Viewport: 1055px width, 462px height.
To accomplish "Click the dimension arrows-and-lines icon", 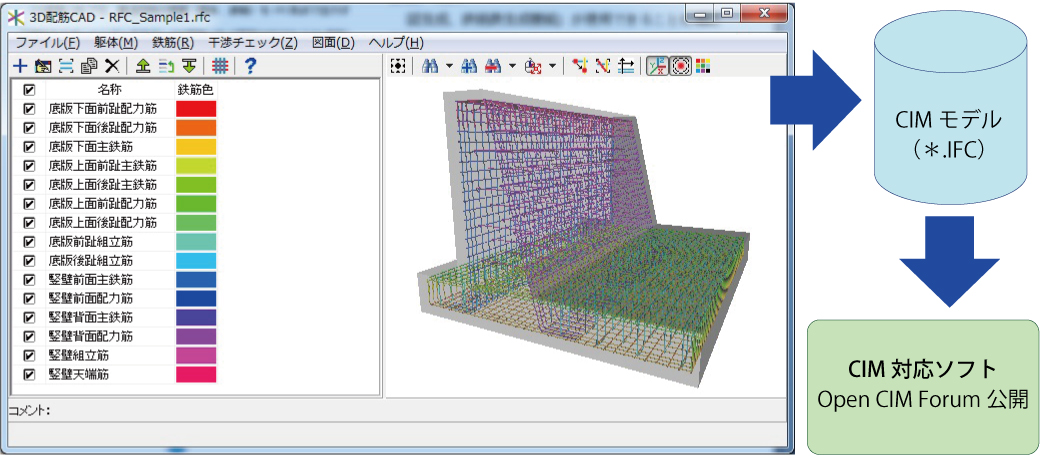I will tap(626, 66).
